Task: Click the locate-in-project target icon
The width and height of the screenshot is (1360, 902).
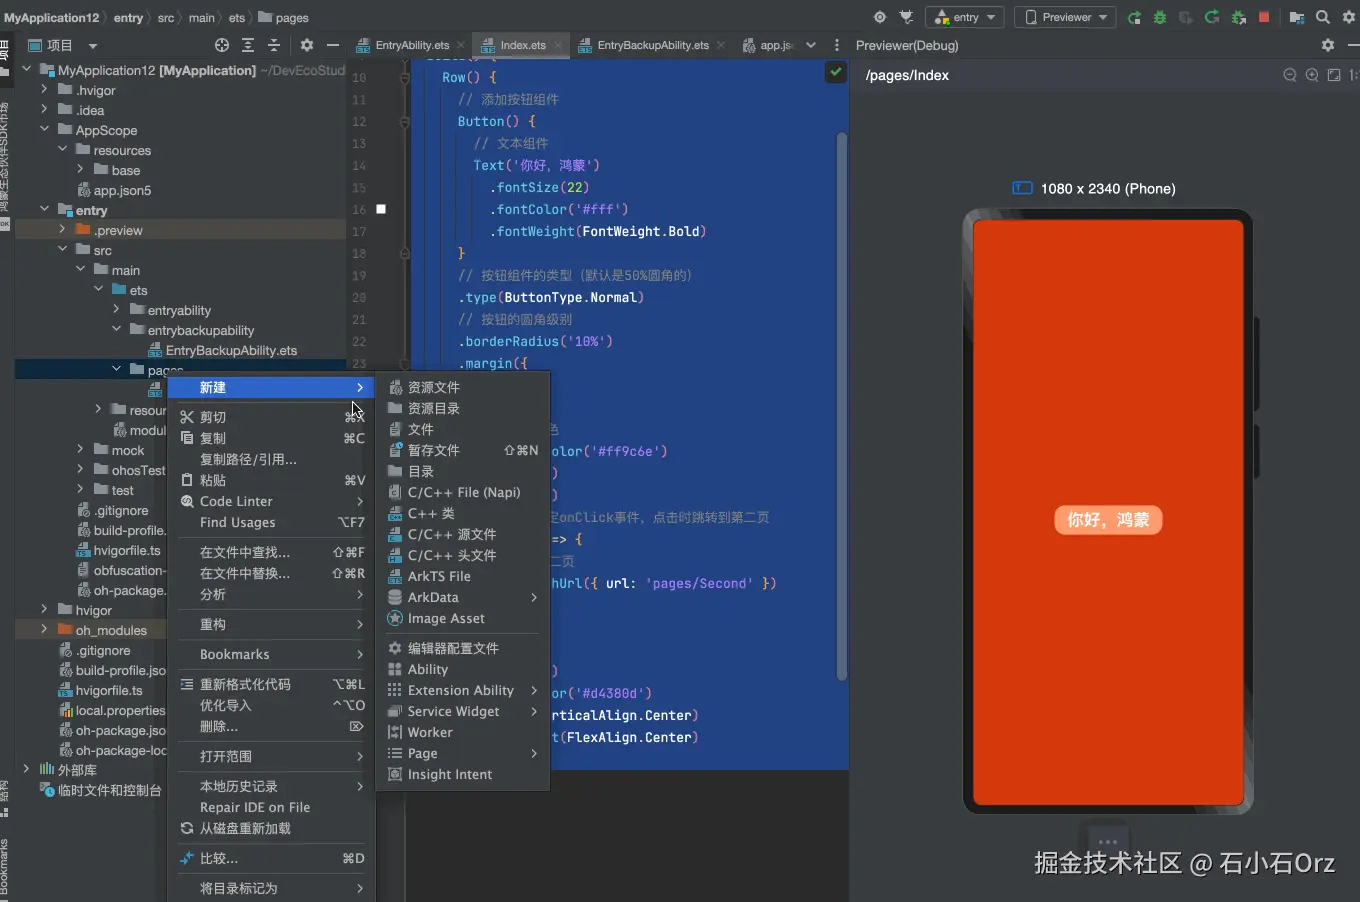Action: pyautogui.click(x=222, y=45)
